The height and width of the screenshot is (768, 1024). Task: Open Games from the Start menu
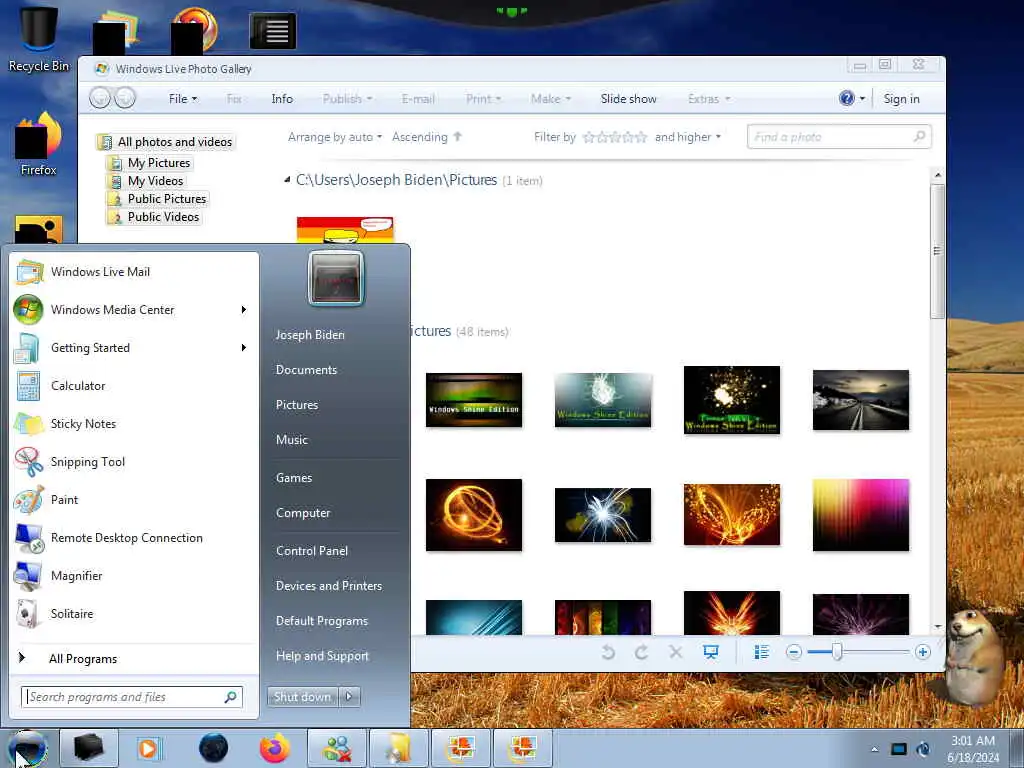(294, 477)
